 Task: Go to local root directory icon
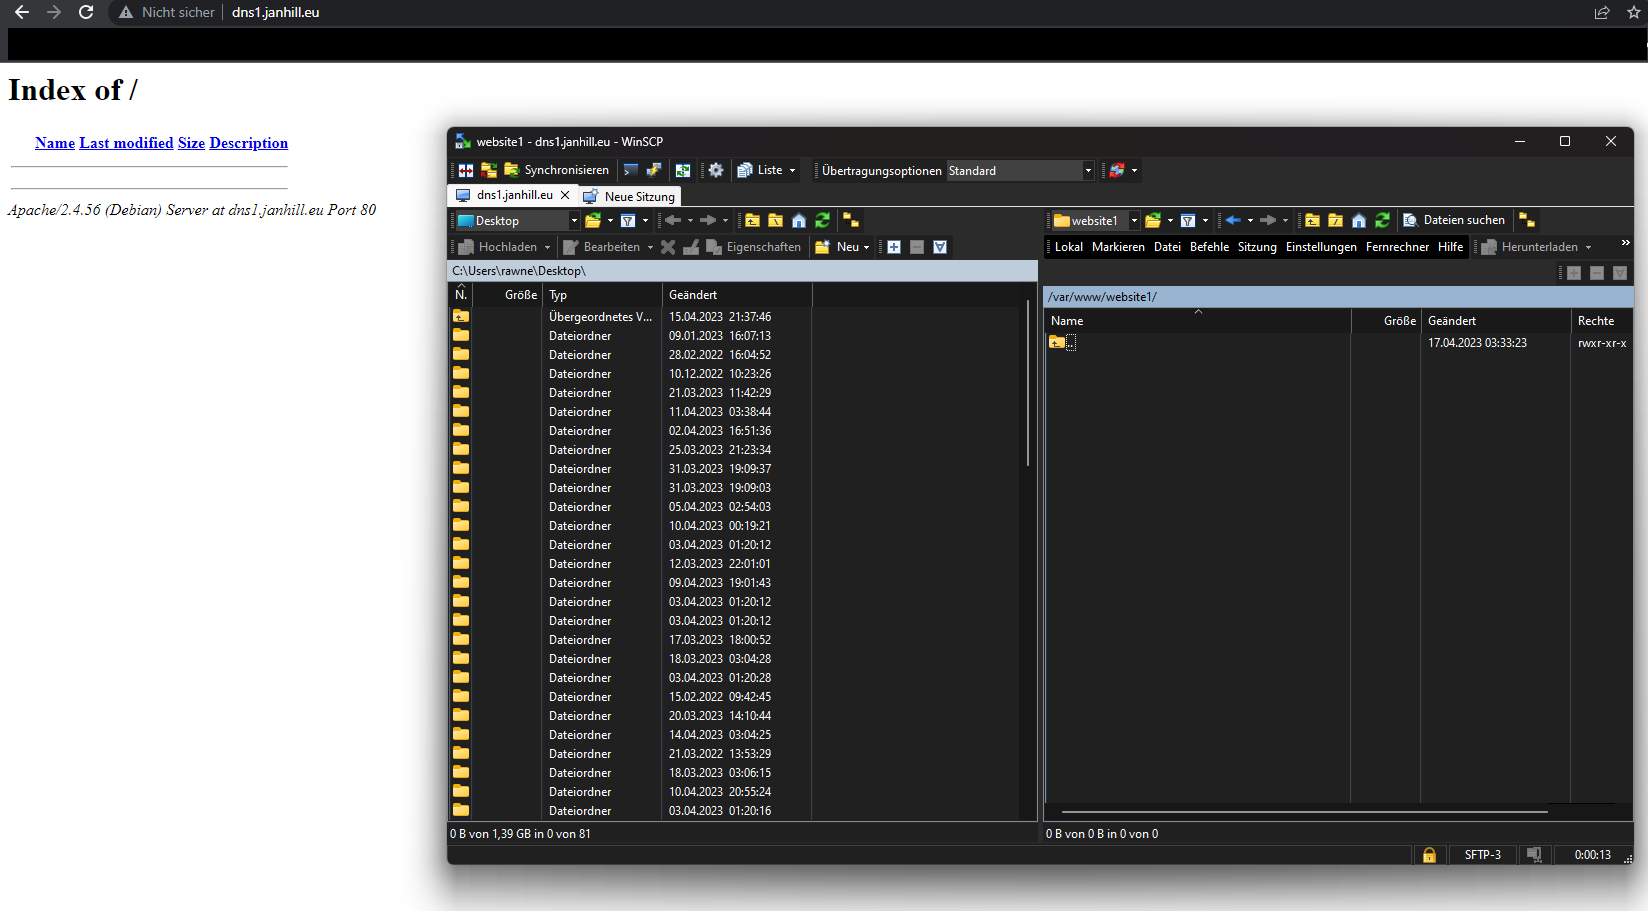(x=775, y=220)
